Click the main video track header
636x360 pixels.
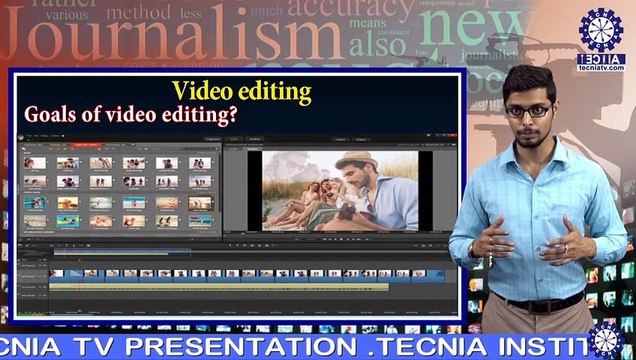(x=33, y=276)
